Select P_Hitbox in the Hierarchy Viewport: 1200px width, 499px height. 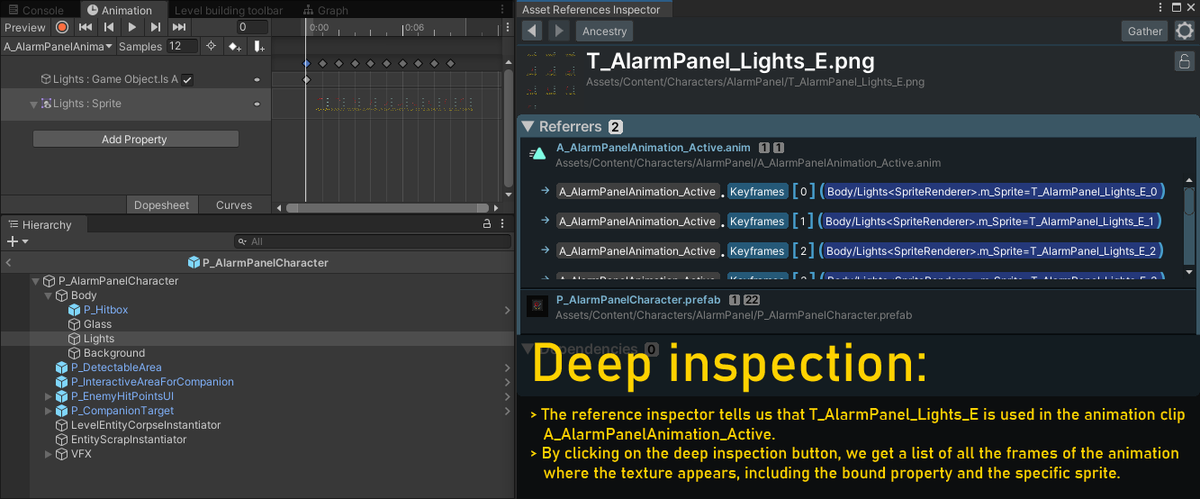coord(98,310)
